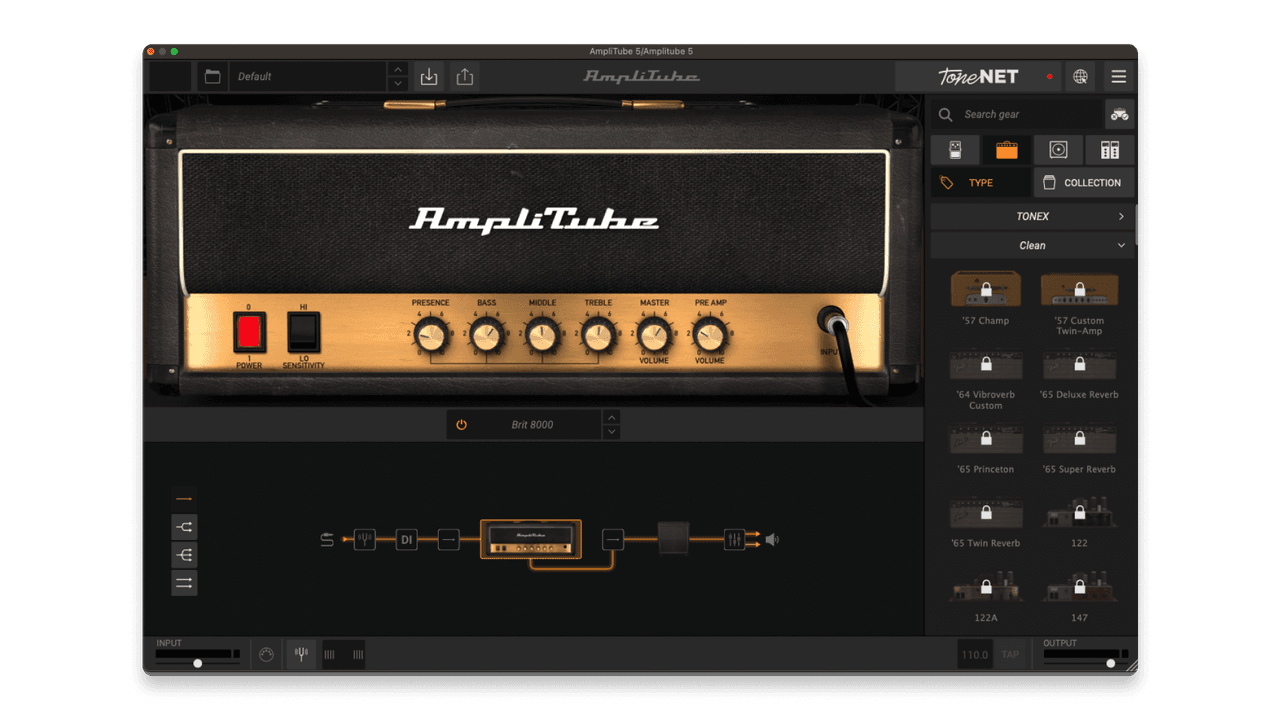Open the metronome icon in the bottom bar
Viewport: 1280px width, 720px height.
point(265,654)
